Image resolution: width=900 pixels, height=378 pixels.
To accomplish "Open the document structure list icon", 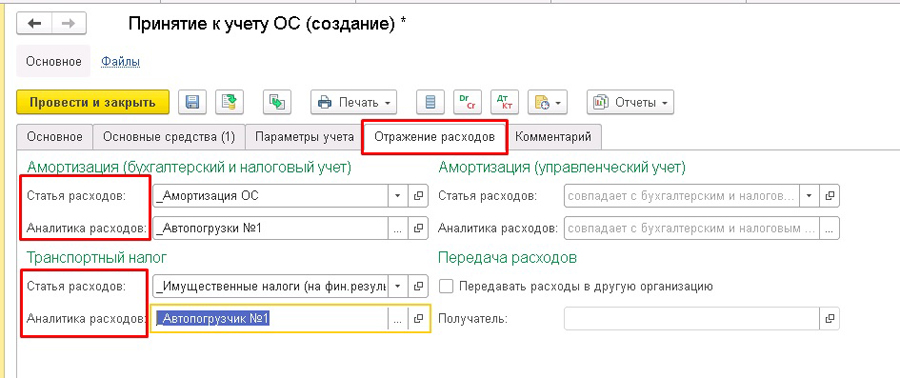I will (x=430, y=102).
